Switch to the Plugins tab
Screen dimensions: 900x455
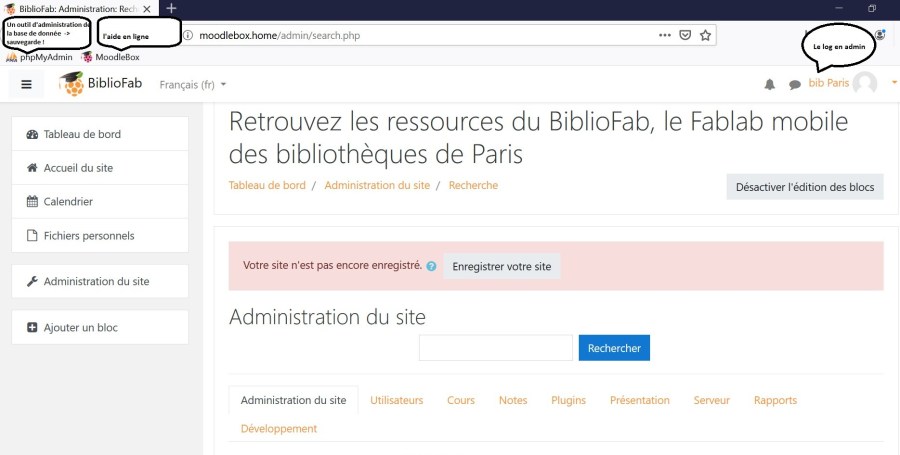click(x=568, y=400)
